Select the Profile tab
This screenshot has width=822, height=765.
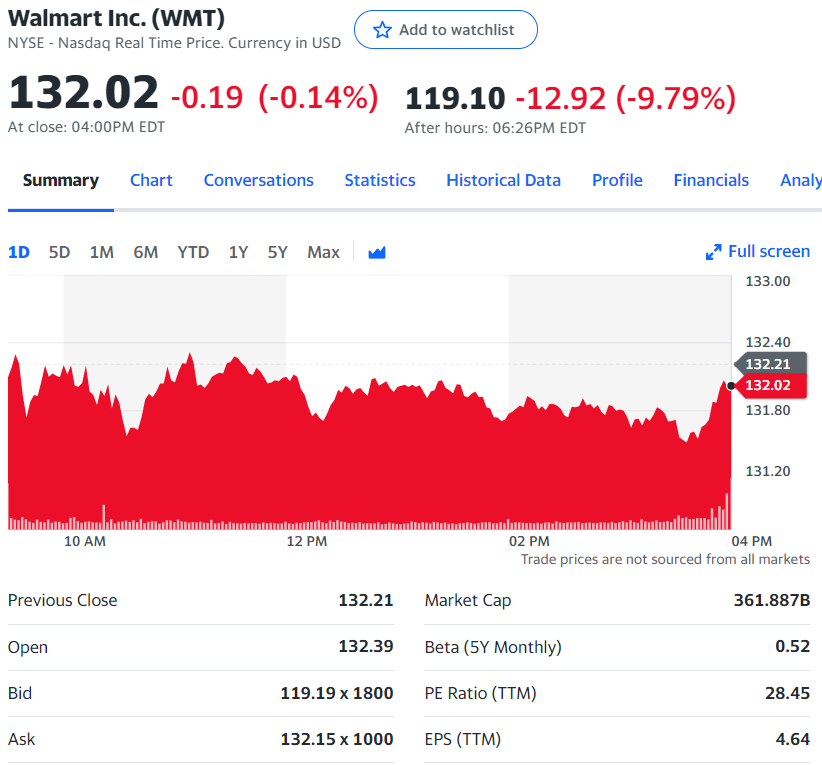[617, 180]
